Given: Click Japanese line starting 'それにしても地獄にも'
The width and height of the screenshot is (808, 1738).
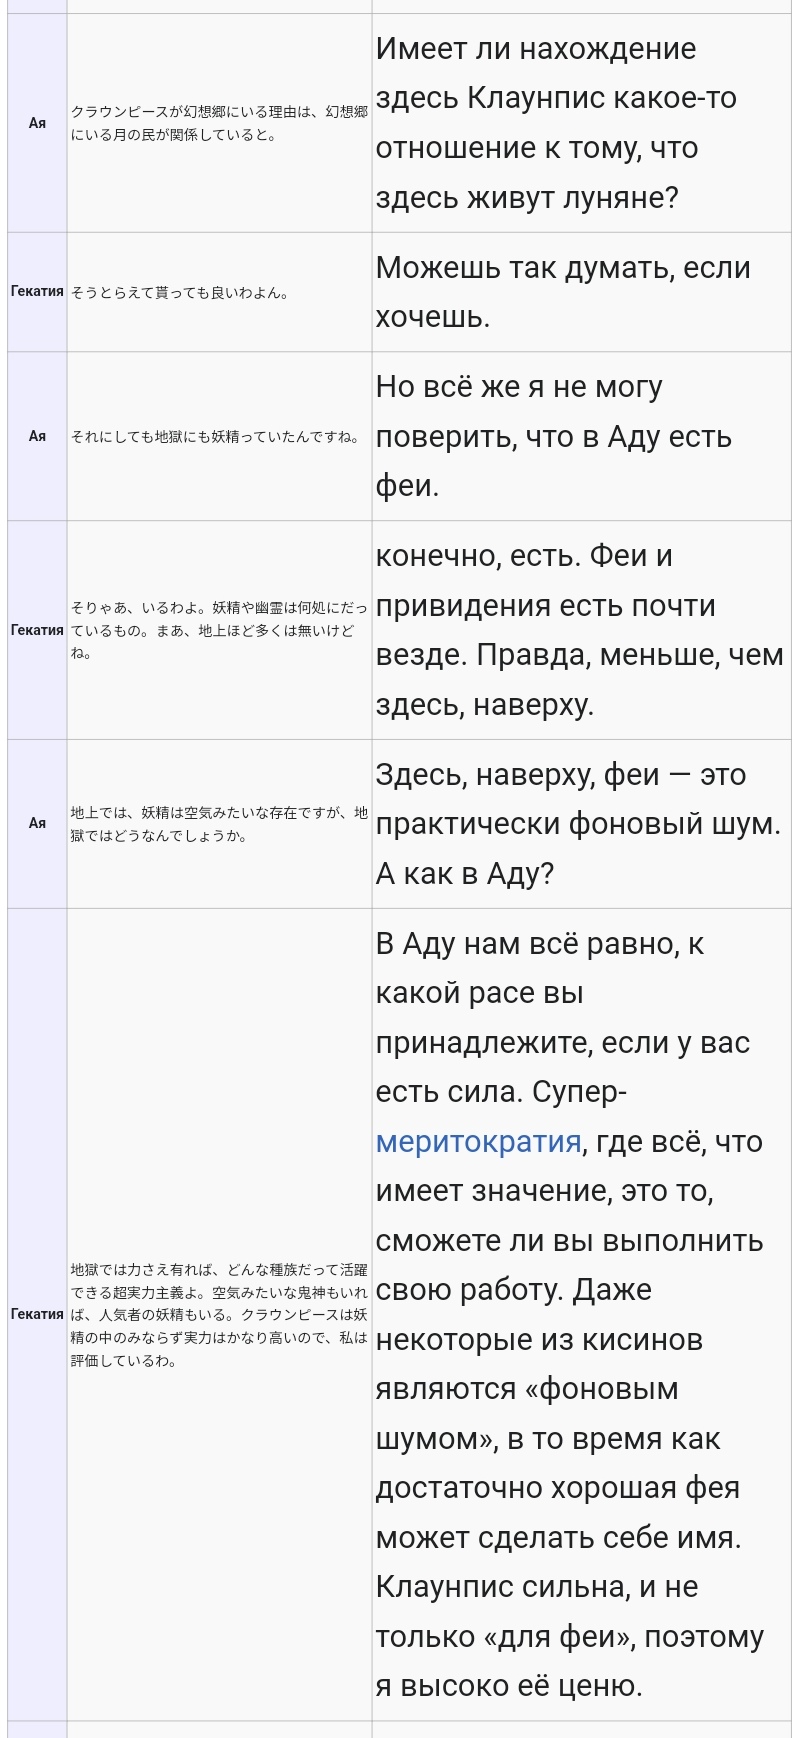Looking at the screenshot, I should tap(215, 437).
